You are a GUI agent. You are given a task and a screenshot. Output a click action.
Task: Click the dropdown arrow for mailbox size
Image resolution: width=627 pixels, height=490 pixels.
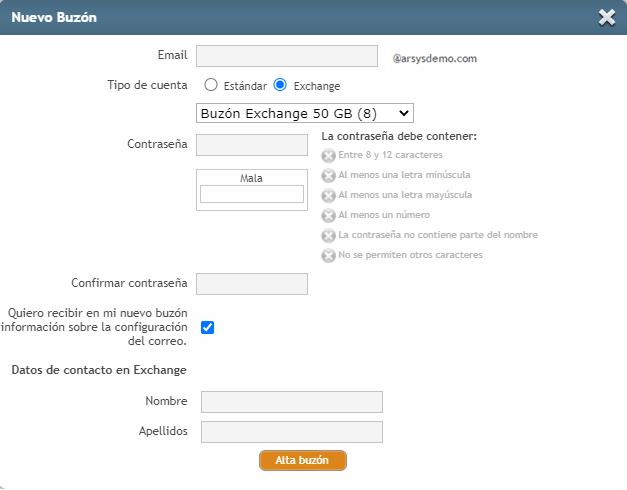[404, 113]
